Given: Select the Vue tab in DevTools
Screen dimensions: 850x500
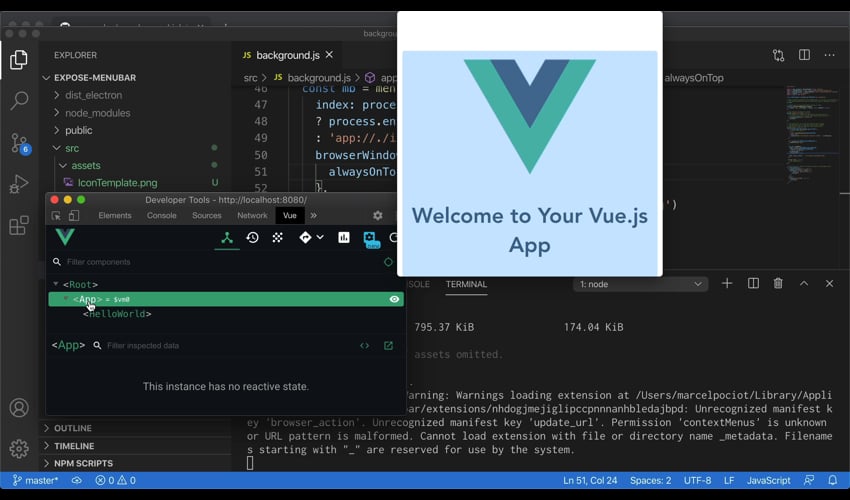Looking at the screenshot, I should [290, 216].
